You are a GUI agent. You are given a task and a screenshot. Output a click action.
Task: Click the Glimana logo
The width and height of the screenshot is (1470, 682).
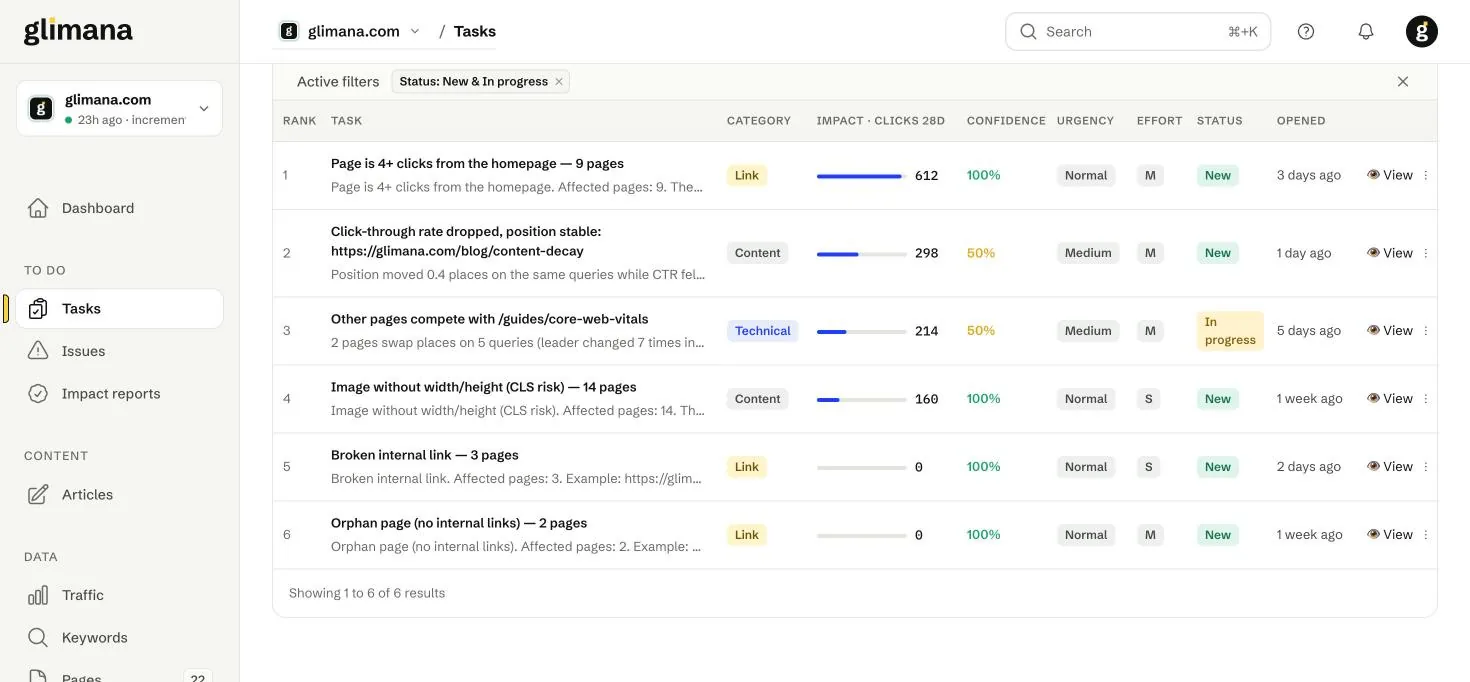coord(78,31)
